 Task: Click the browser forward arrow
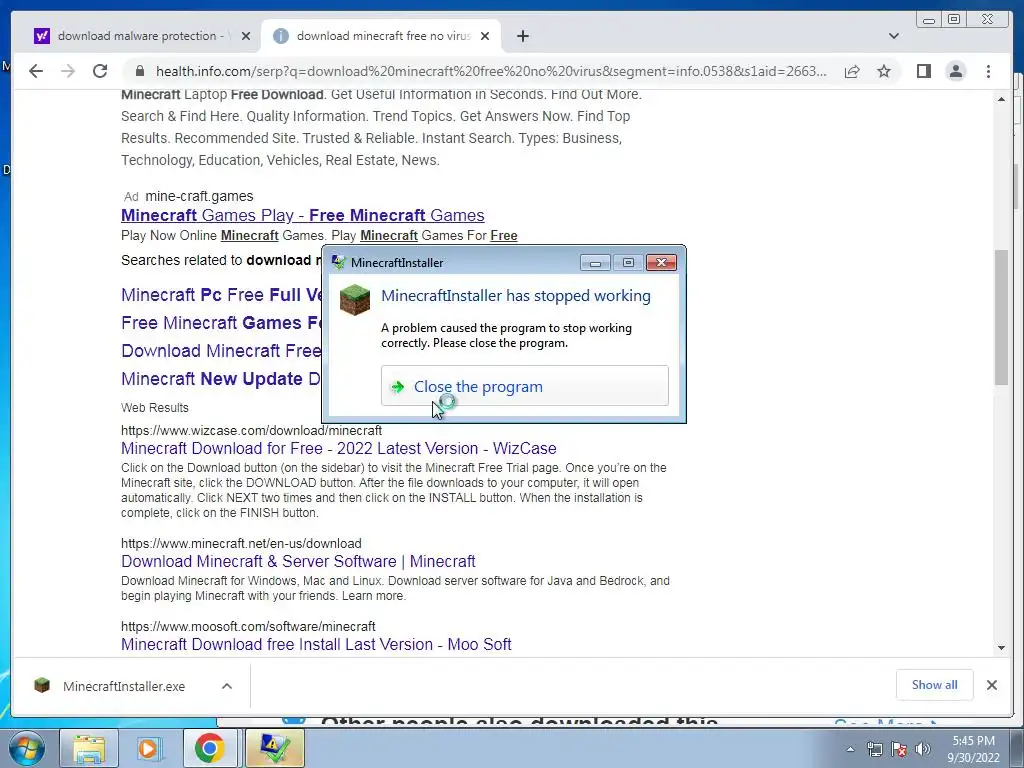pos(68,71)
